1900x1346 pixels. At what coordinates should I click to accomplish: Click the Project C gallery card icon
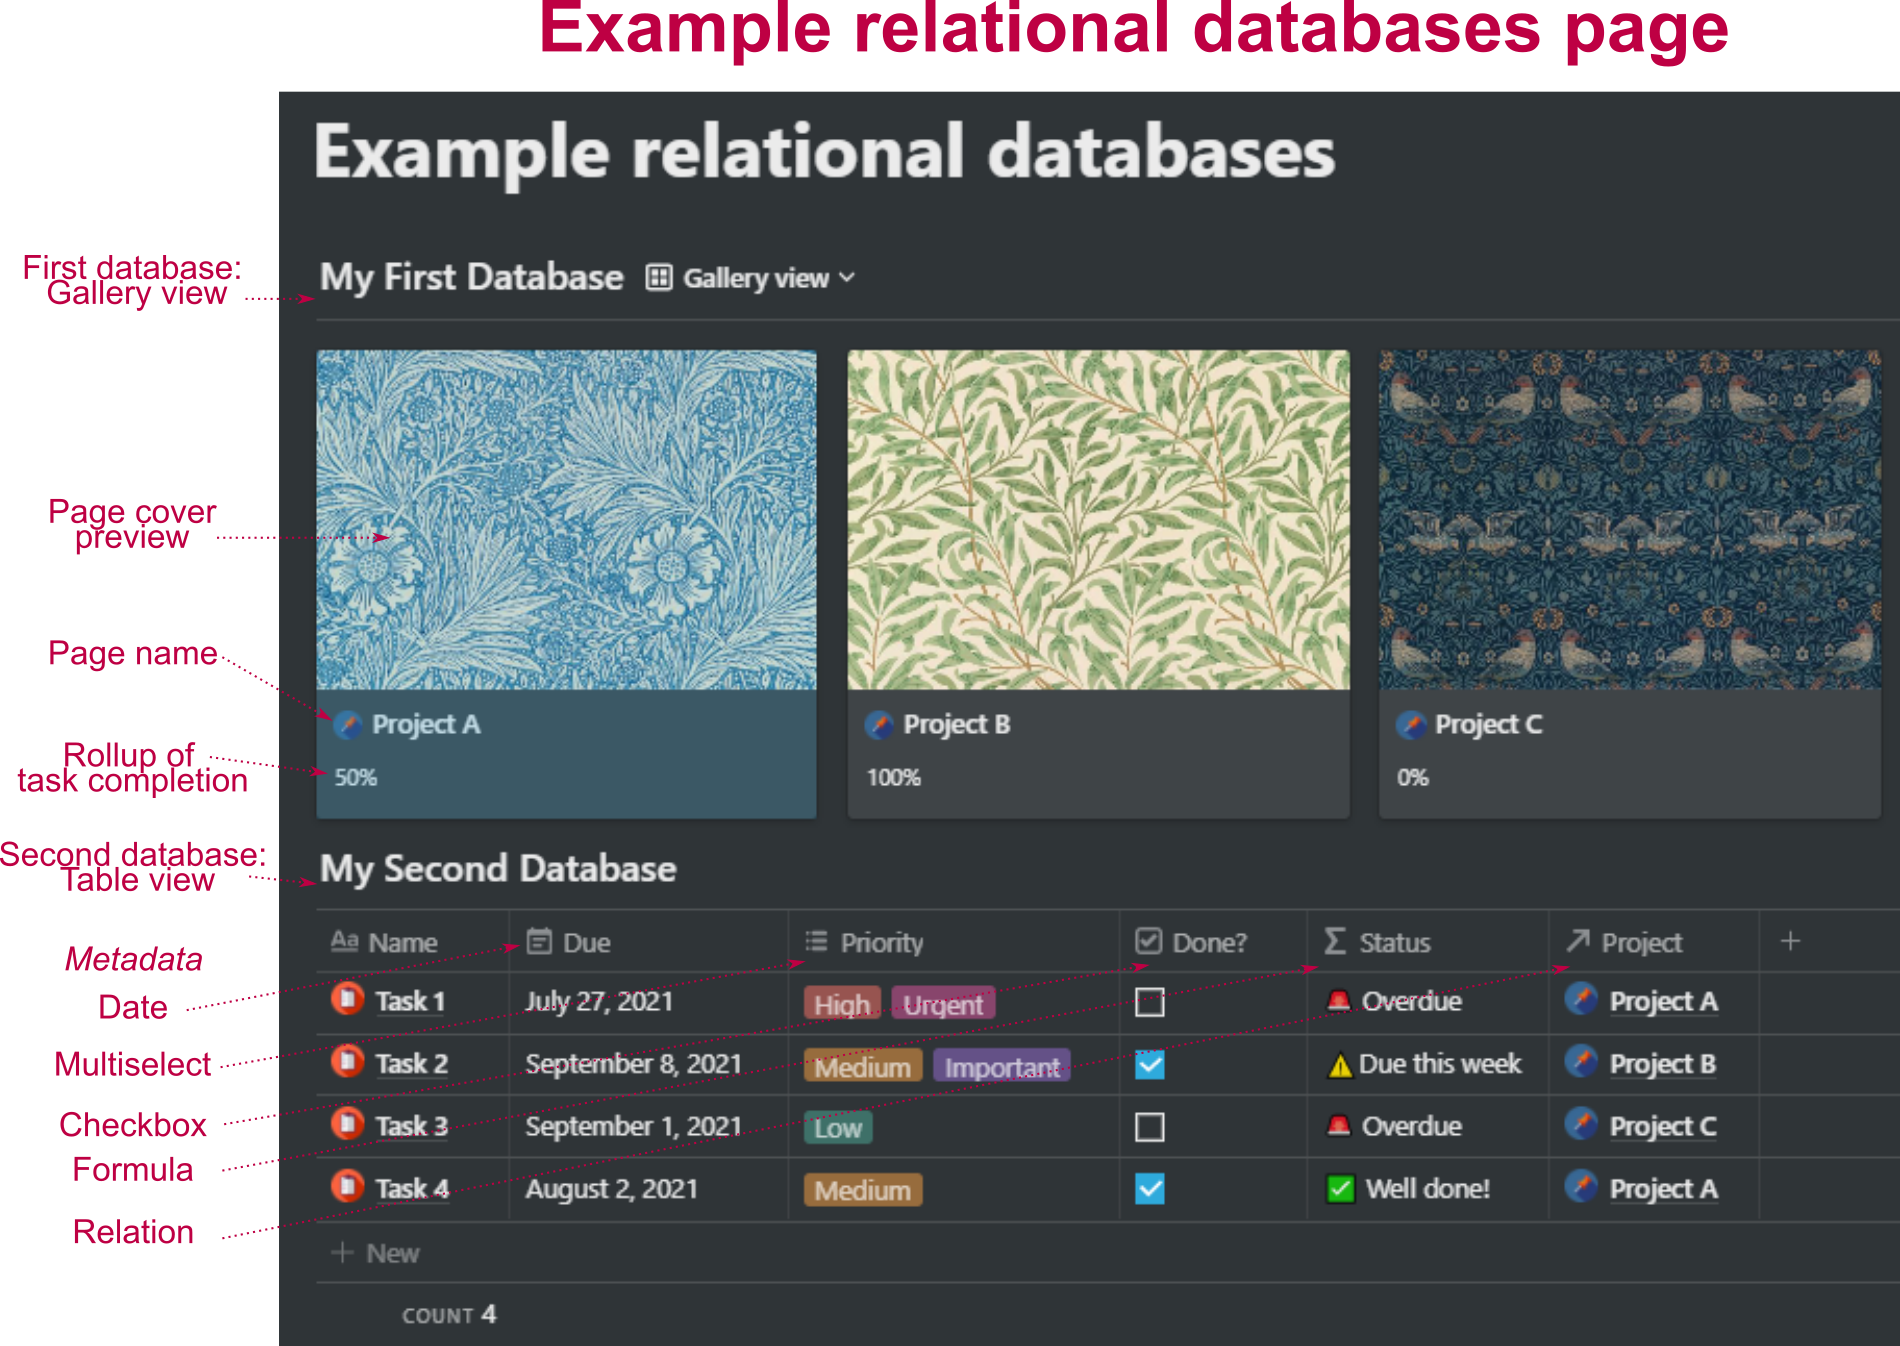[1411, 724]
